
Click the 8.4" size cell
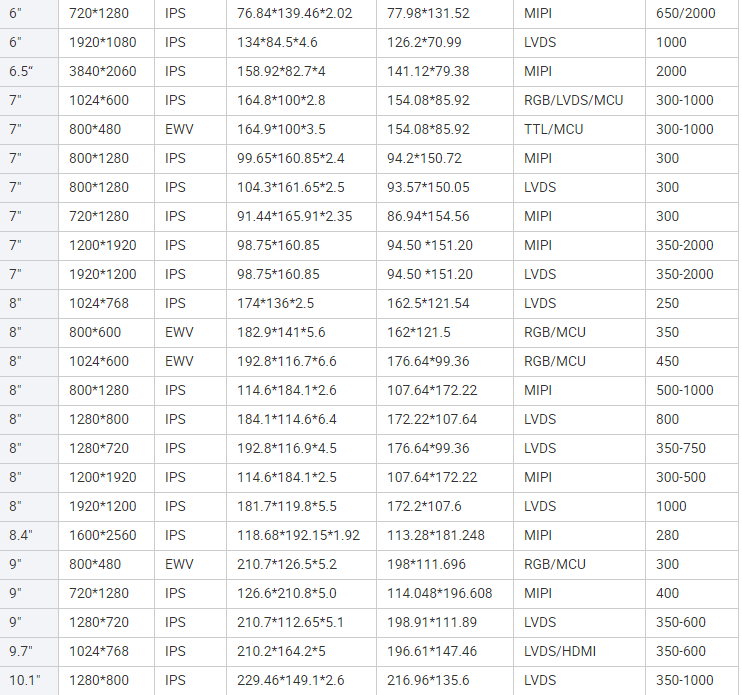coord(21,535)
